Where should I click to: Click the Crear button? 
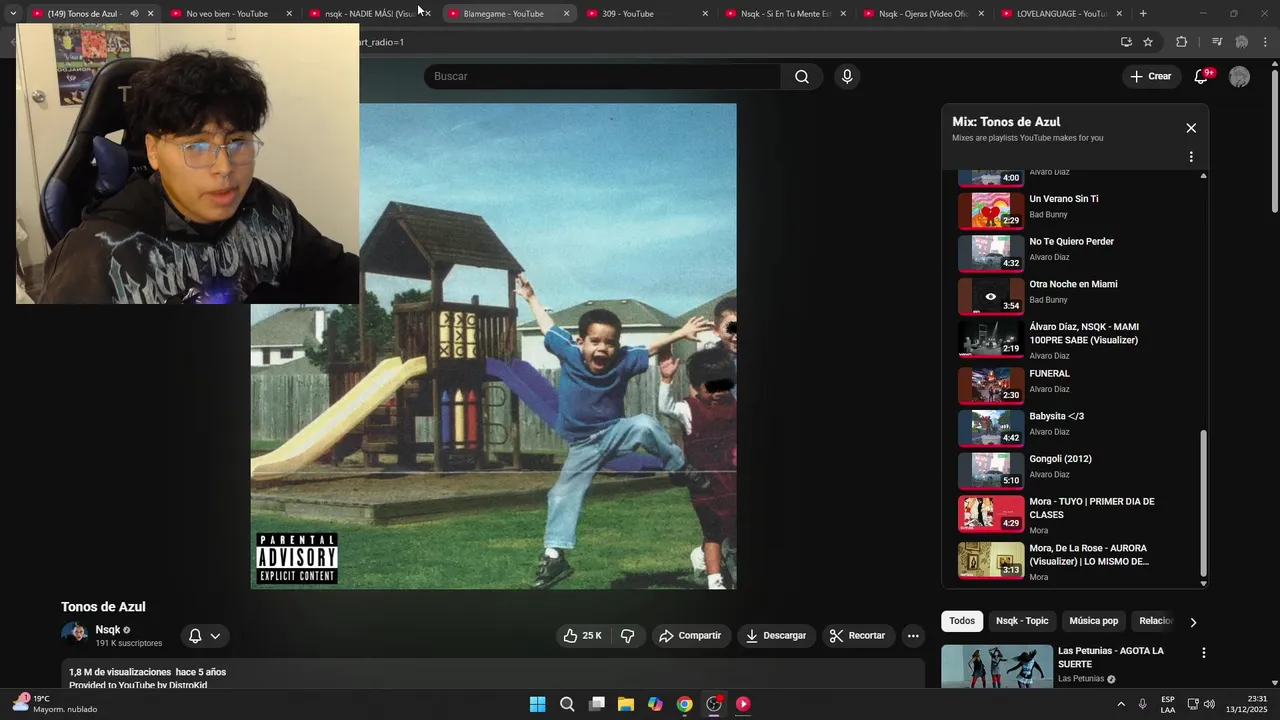click(x=1151, y=77)
